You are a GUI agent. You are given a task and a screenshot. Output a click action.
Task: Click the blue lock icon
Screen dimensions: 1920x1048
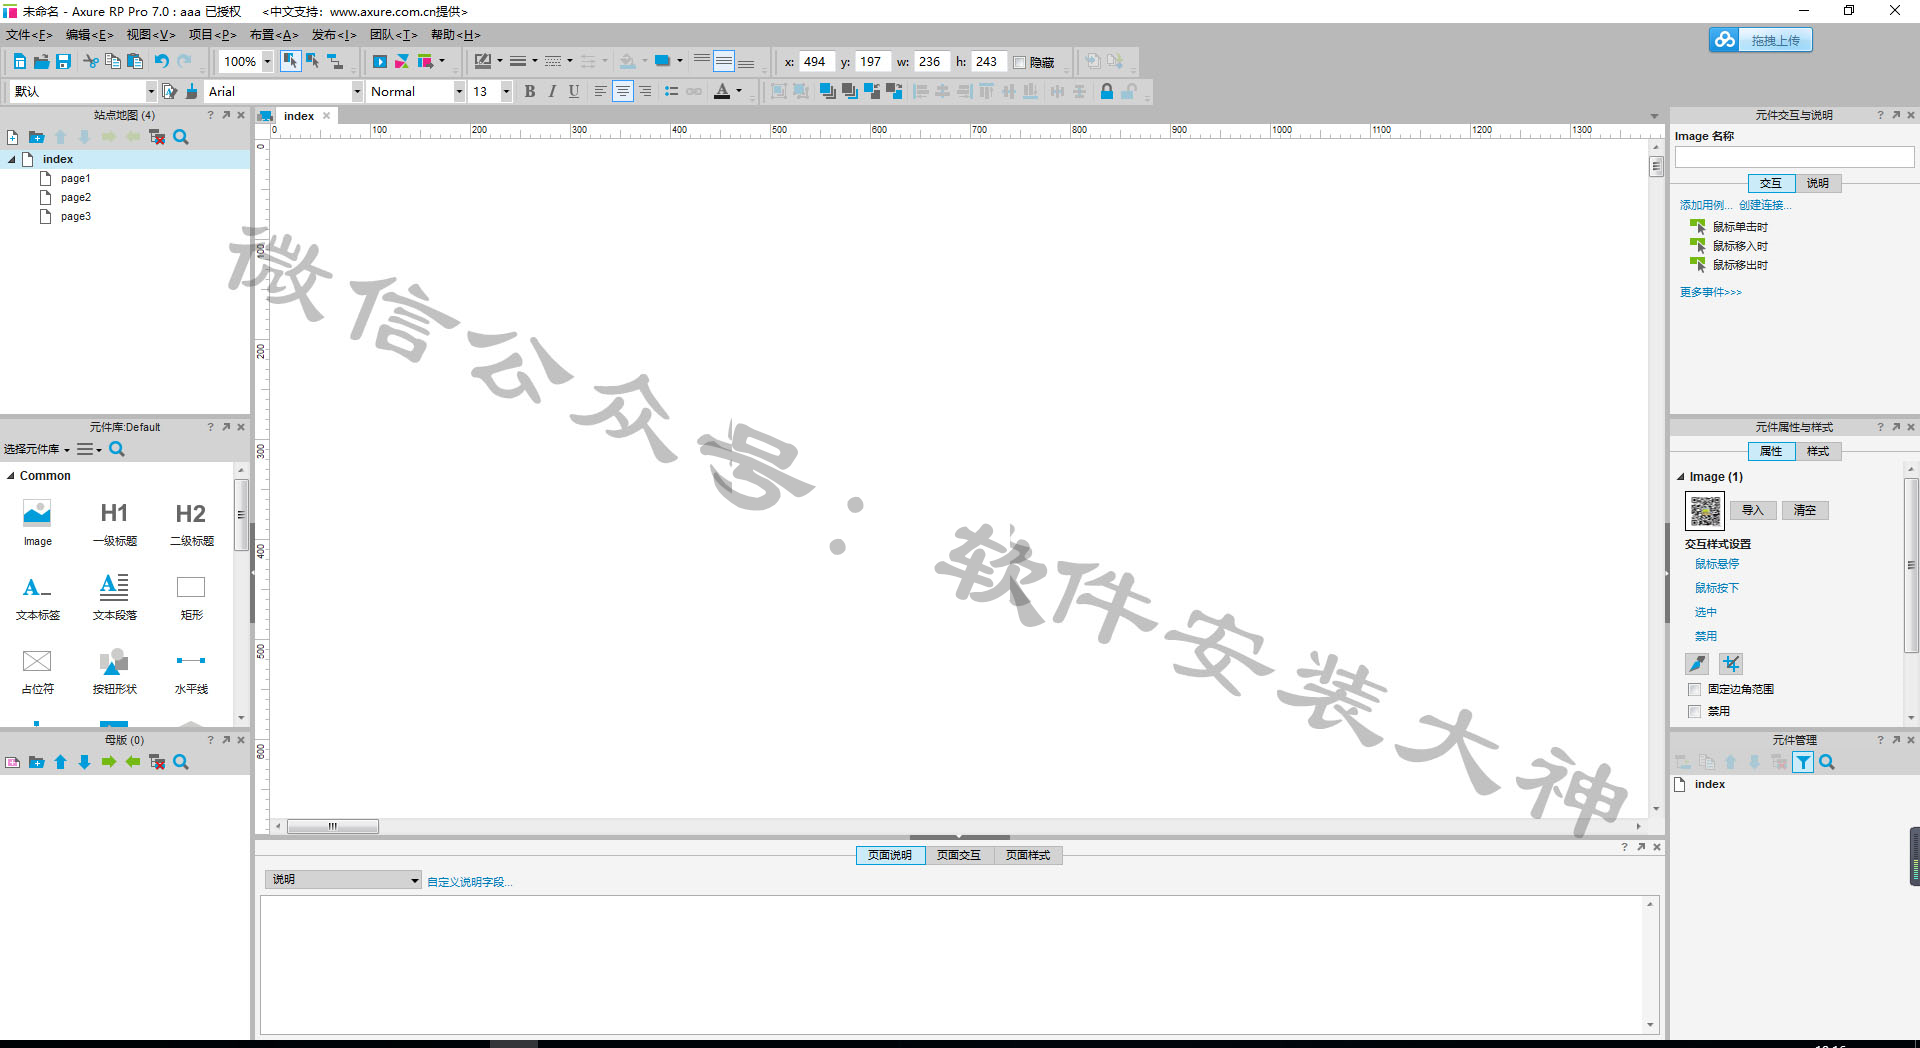(1107, 91)
